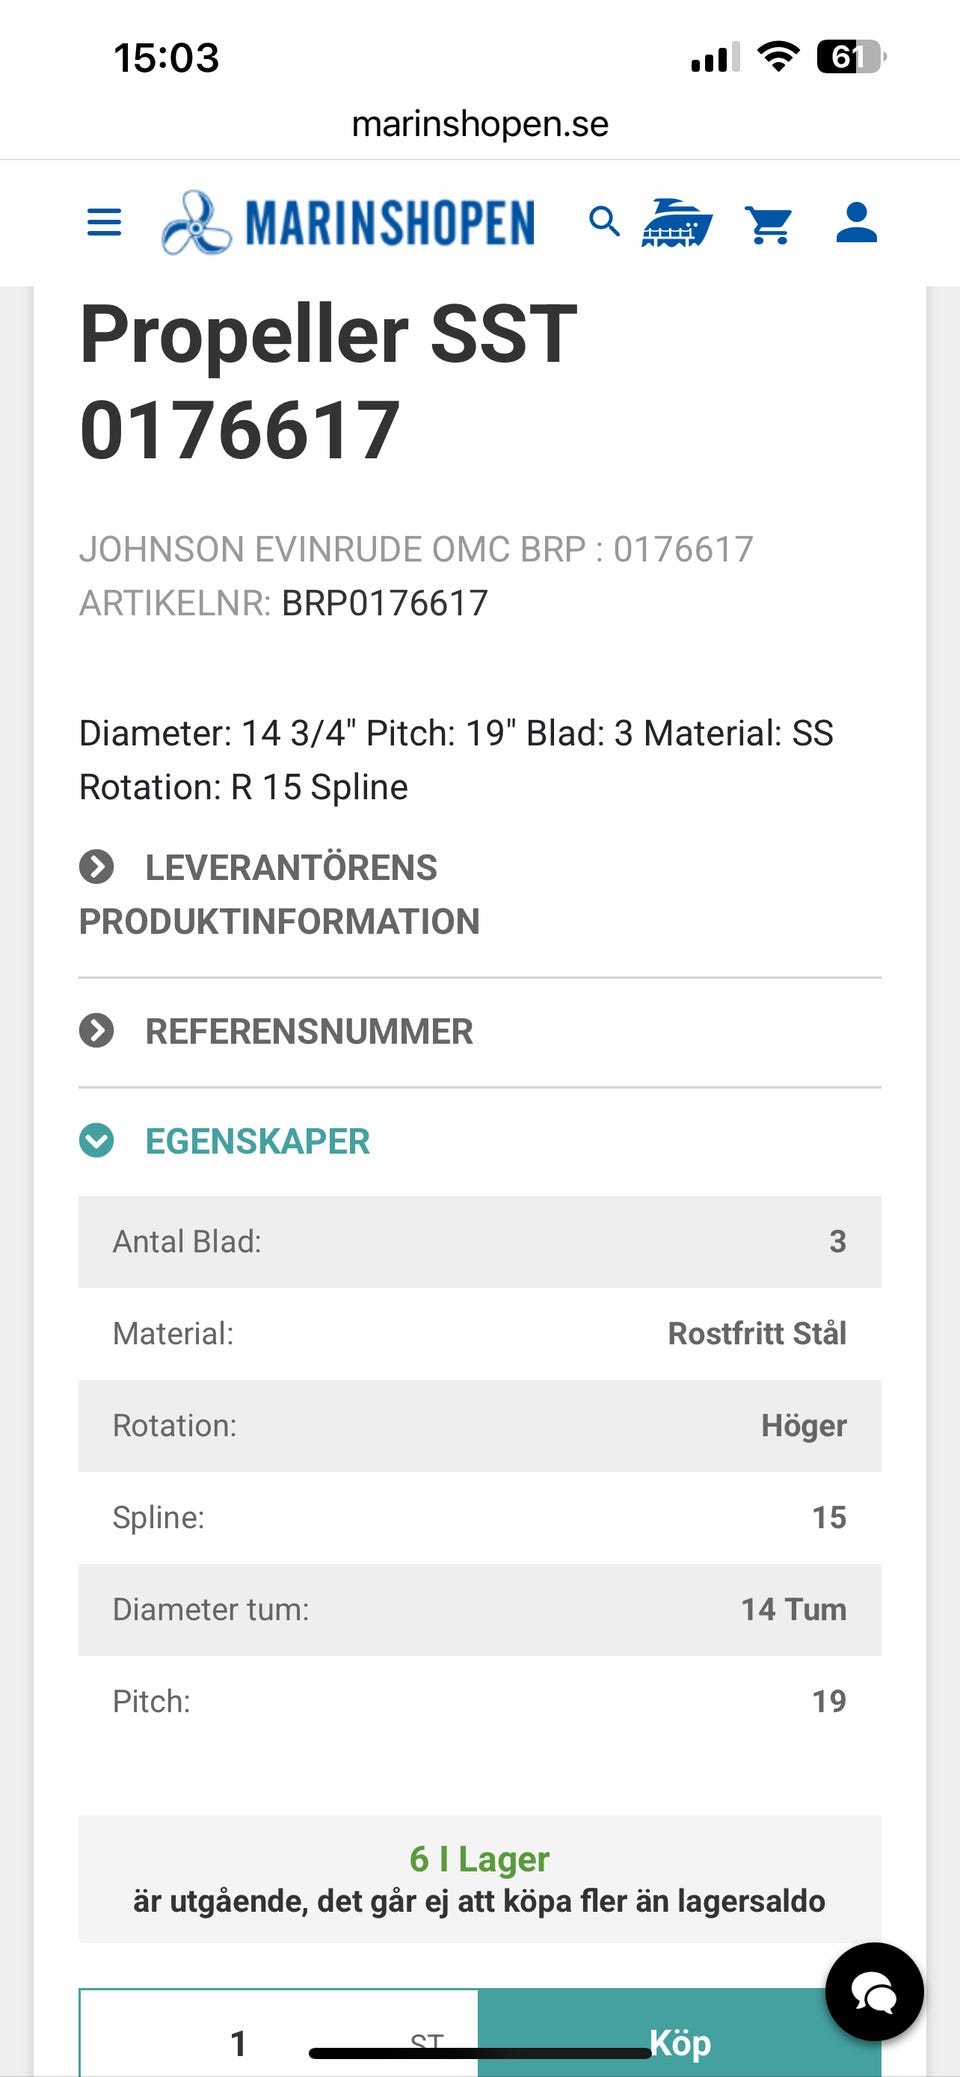This screenshot has height=2077, width=960.
Task: Open the search function
Action: coord(604,222)
